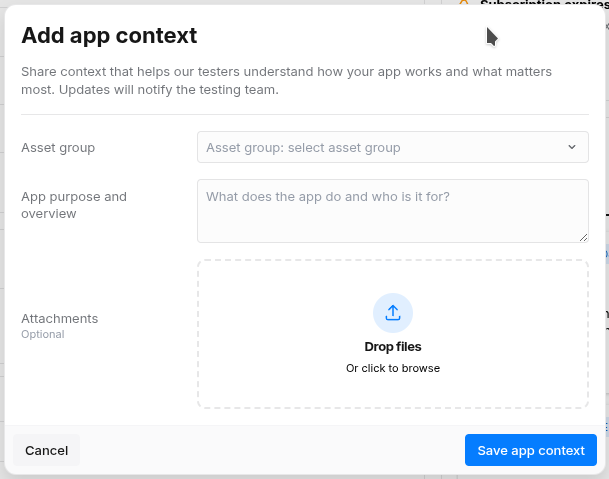The width and height of the screenshot is (609, 479).
Task: Click the 'Or click to browse' text
Action: 393,368
